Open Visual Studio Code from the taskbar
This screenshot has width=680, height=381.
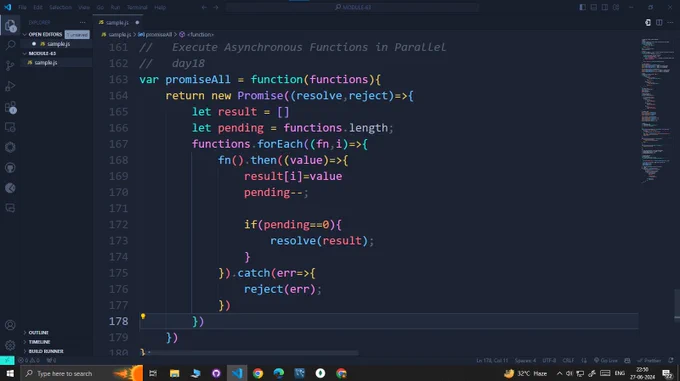tap(237, 373)
